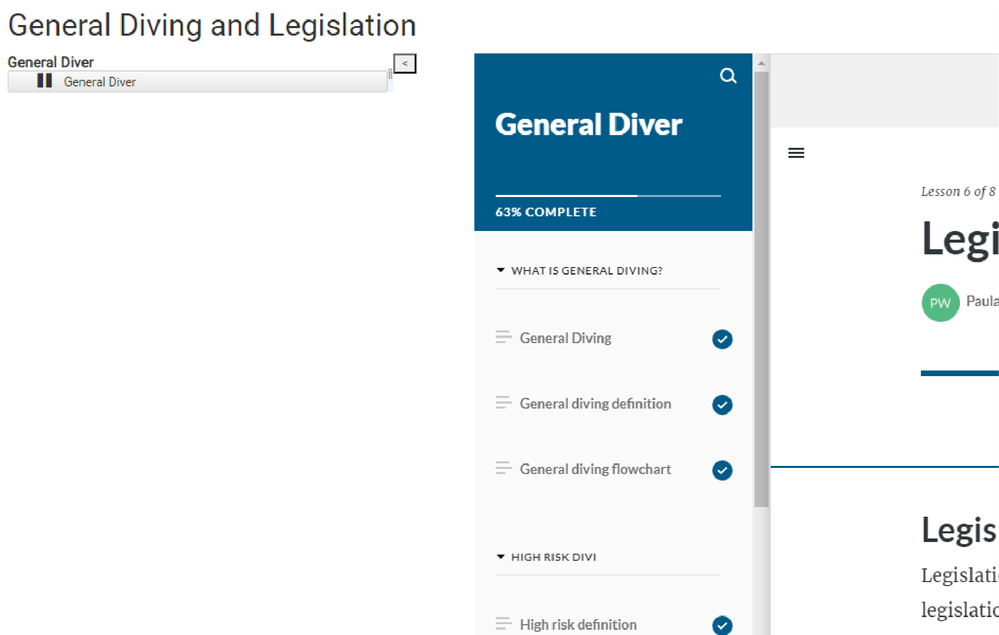Screen dimensions: 999x635
Task: Click lesson icon beside High risk definition
Action: [503, 625]
